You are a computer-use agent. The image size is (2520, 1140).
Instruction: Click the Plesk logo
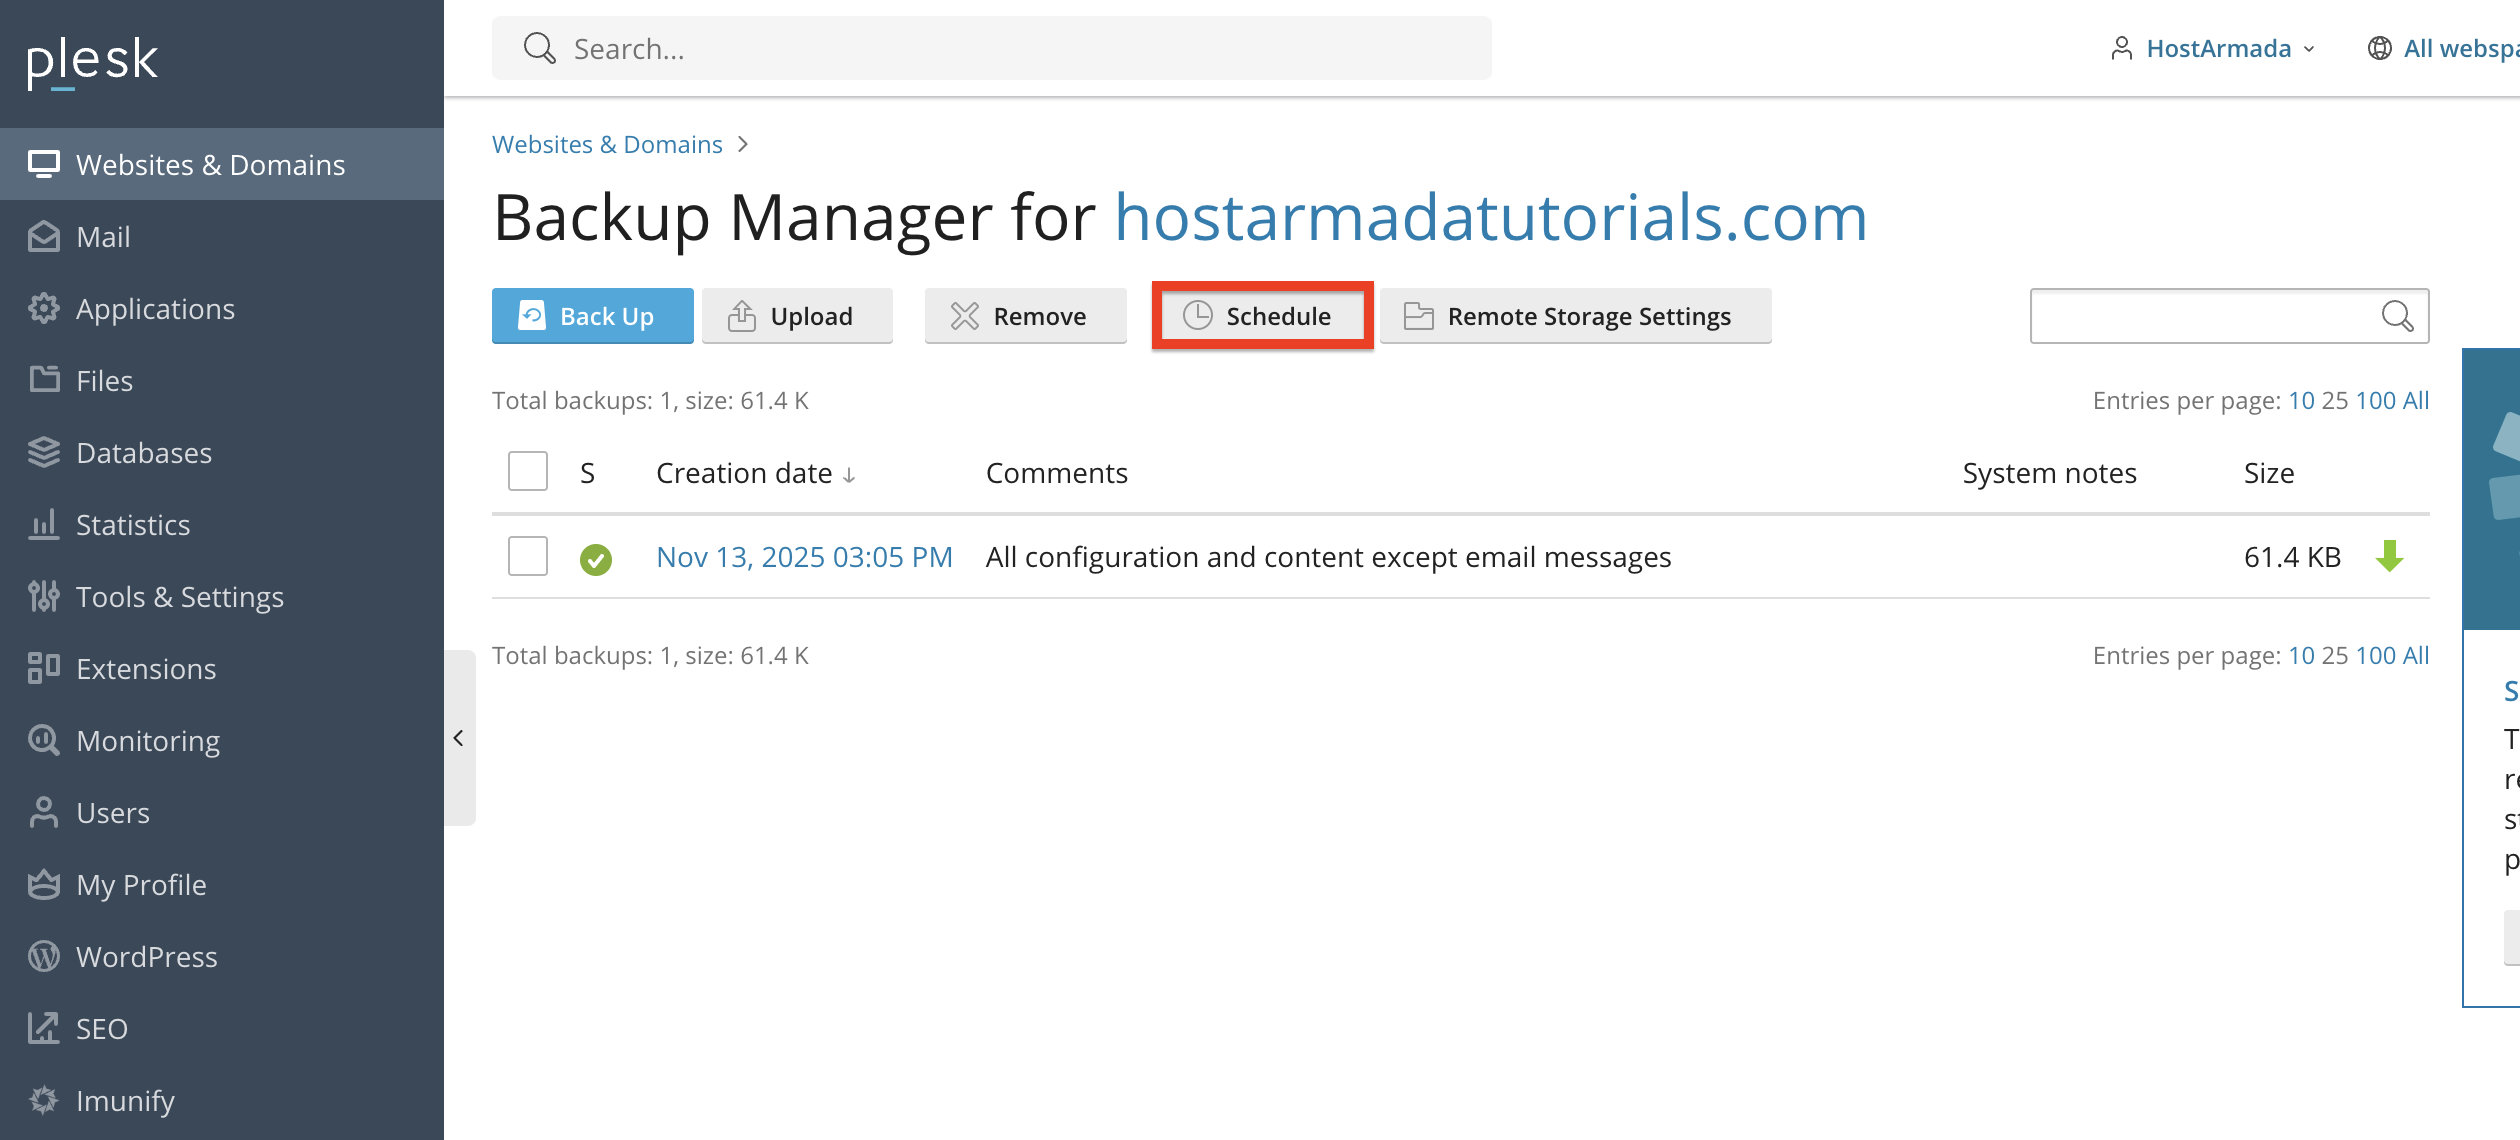(x=92, y=62)
